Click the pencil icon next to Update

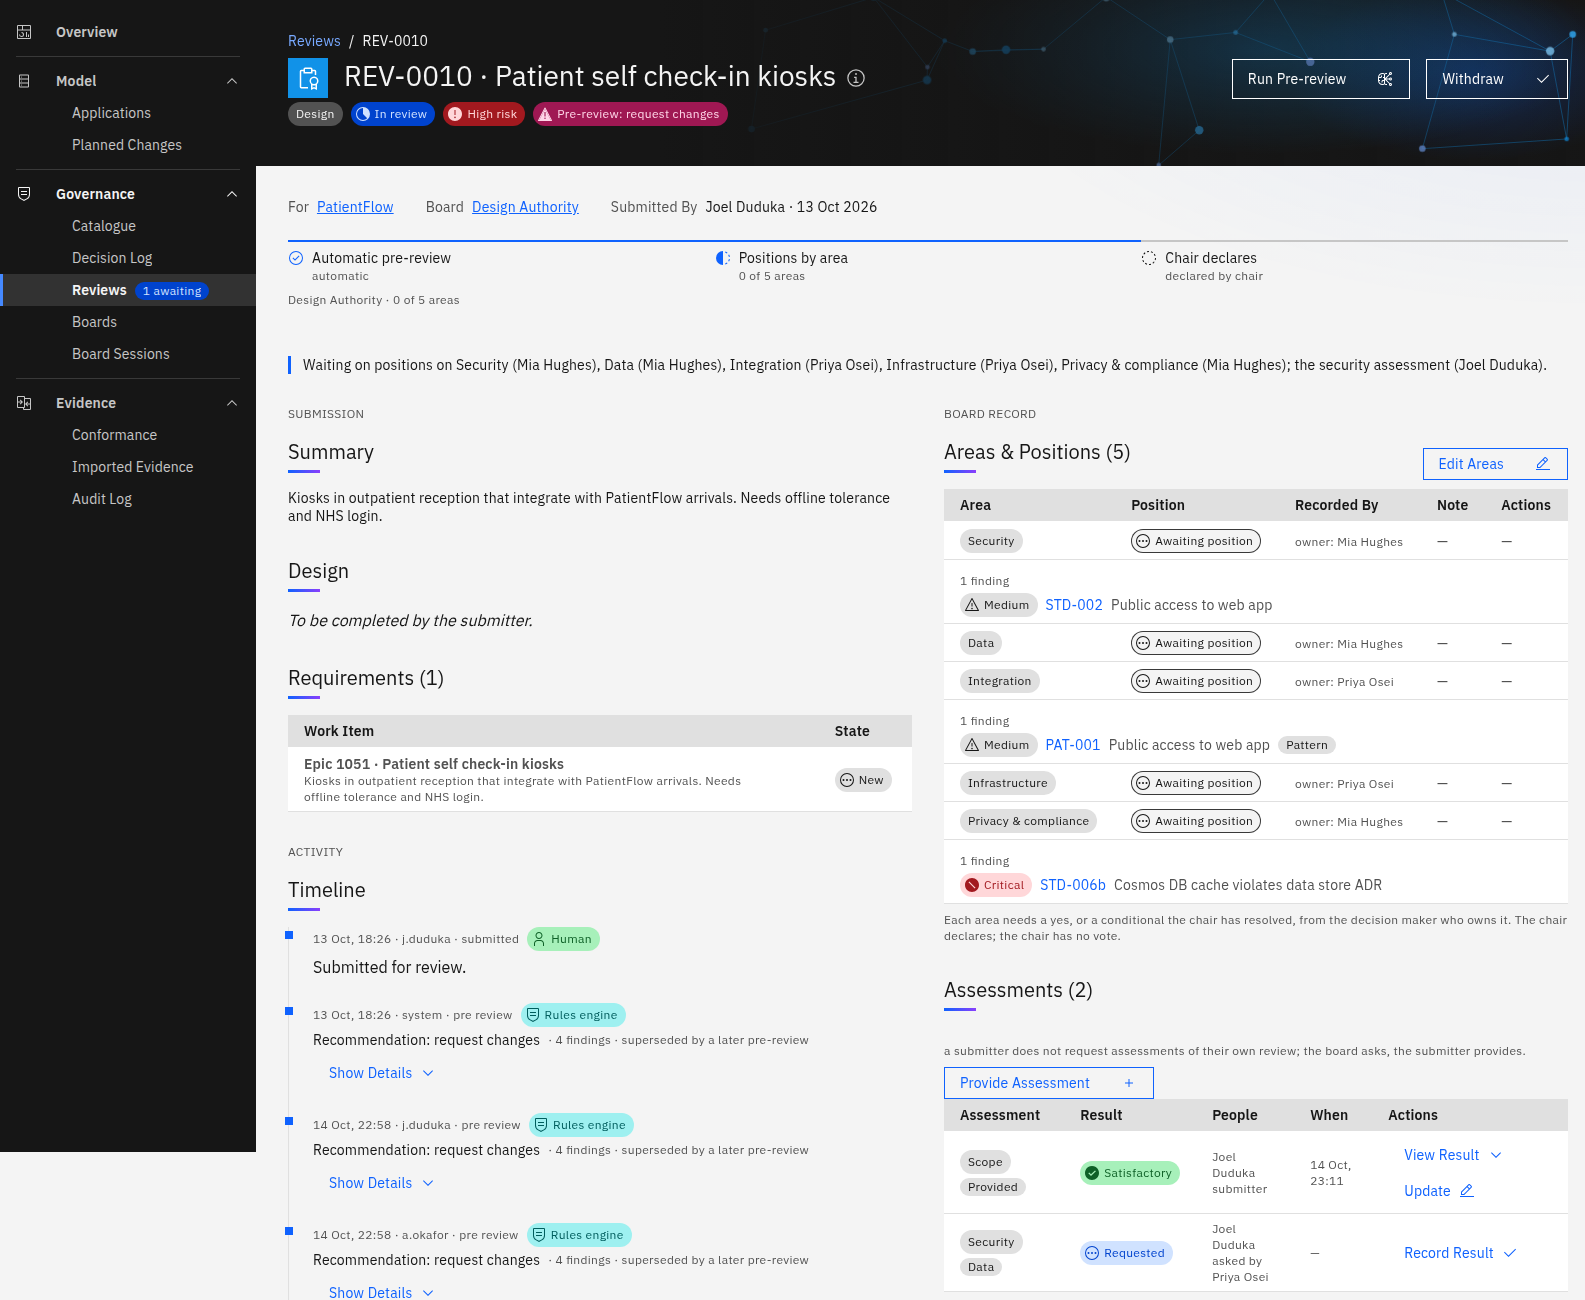(x=1467, y=1191)
